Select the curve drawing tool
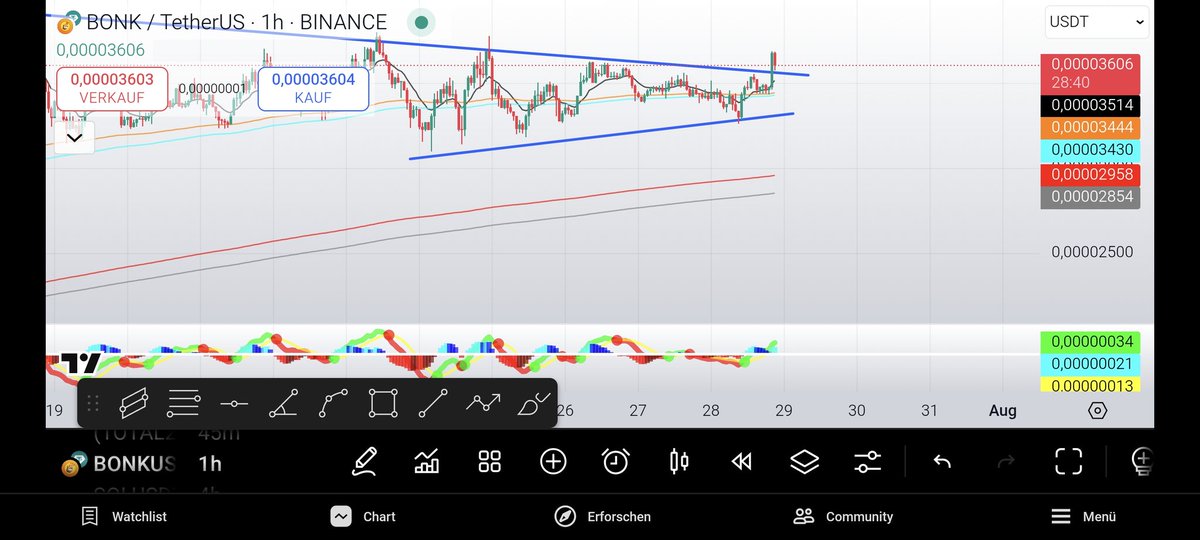 coord(334,404)
